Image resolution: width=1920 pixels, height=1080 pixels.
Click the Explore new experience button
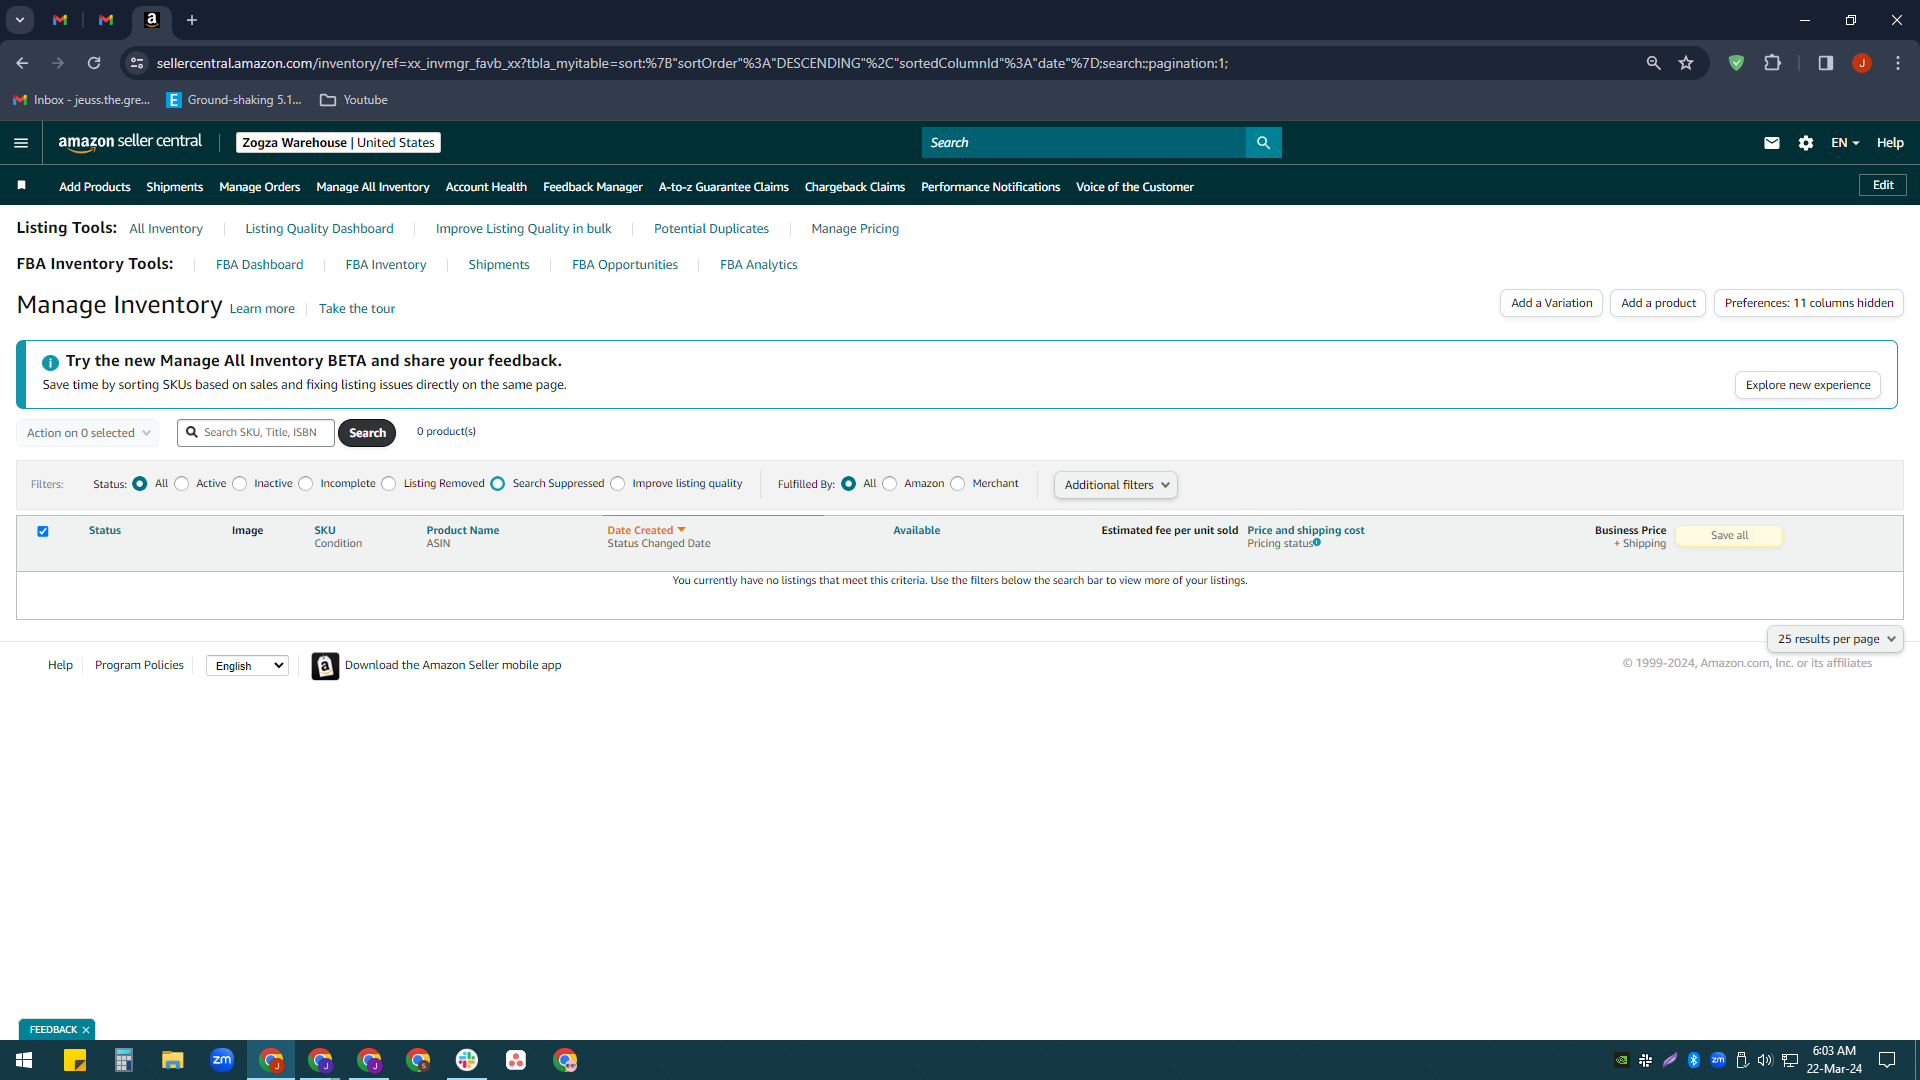pos(1807,385)
